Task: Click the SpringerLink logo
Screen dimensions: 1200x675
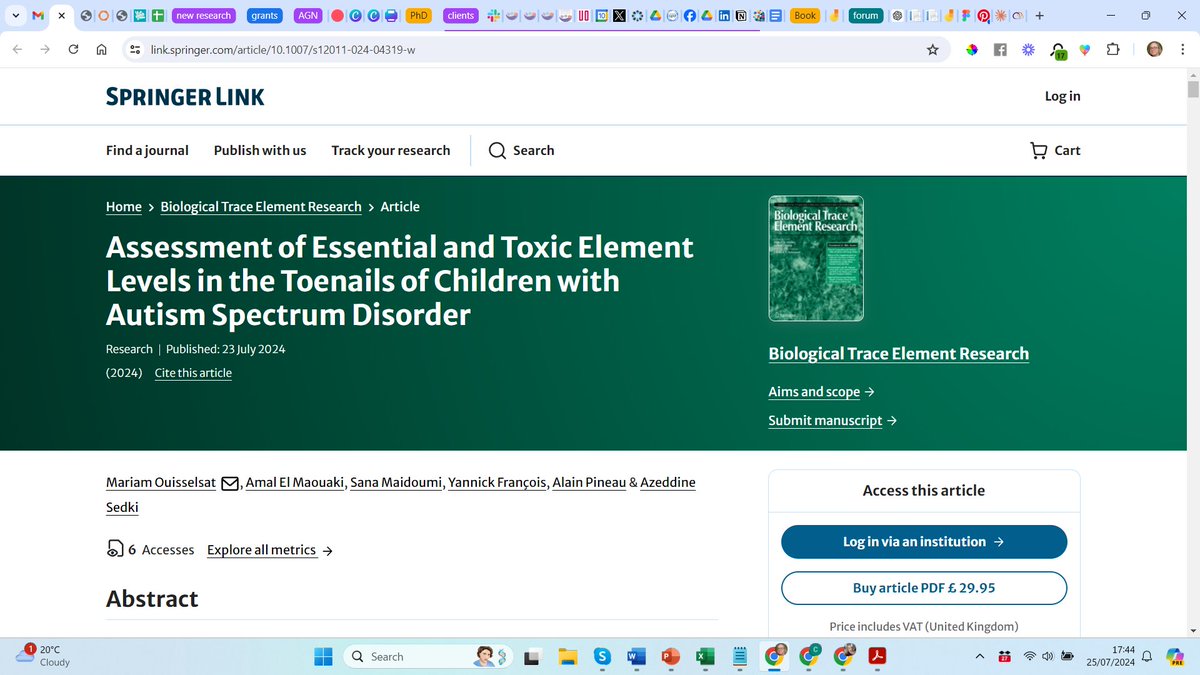Action: [185, 96]
